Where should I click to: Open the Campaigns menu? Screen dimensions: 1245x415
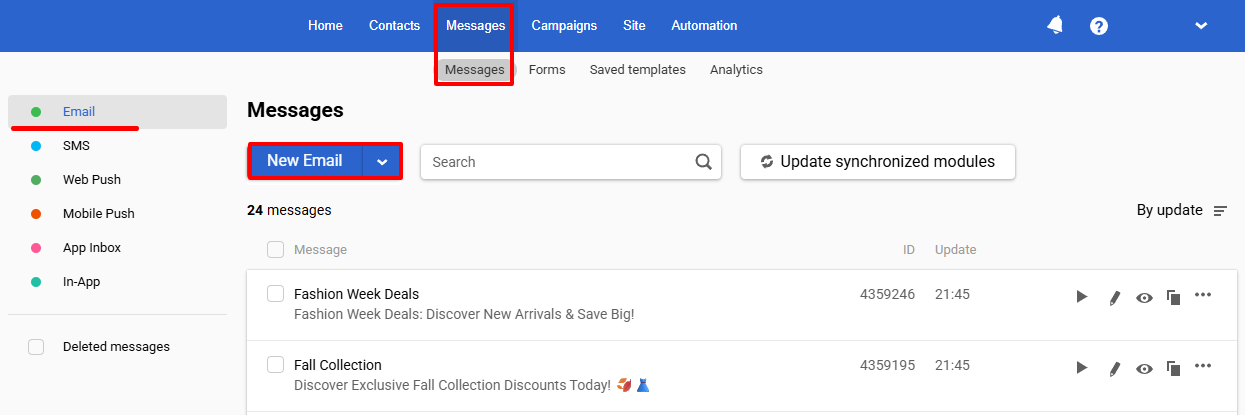(564, 26)
